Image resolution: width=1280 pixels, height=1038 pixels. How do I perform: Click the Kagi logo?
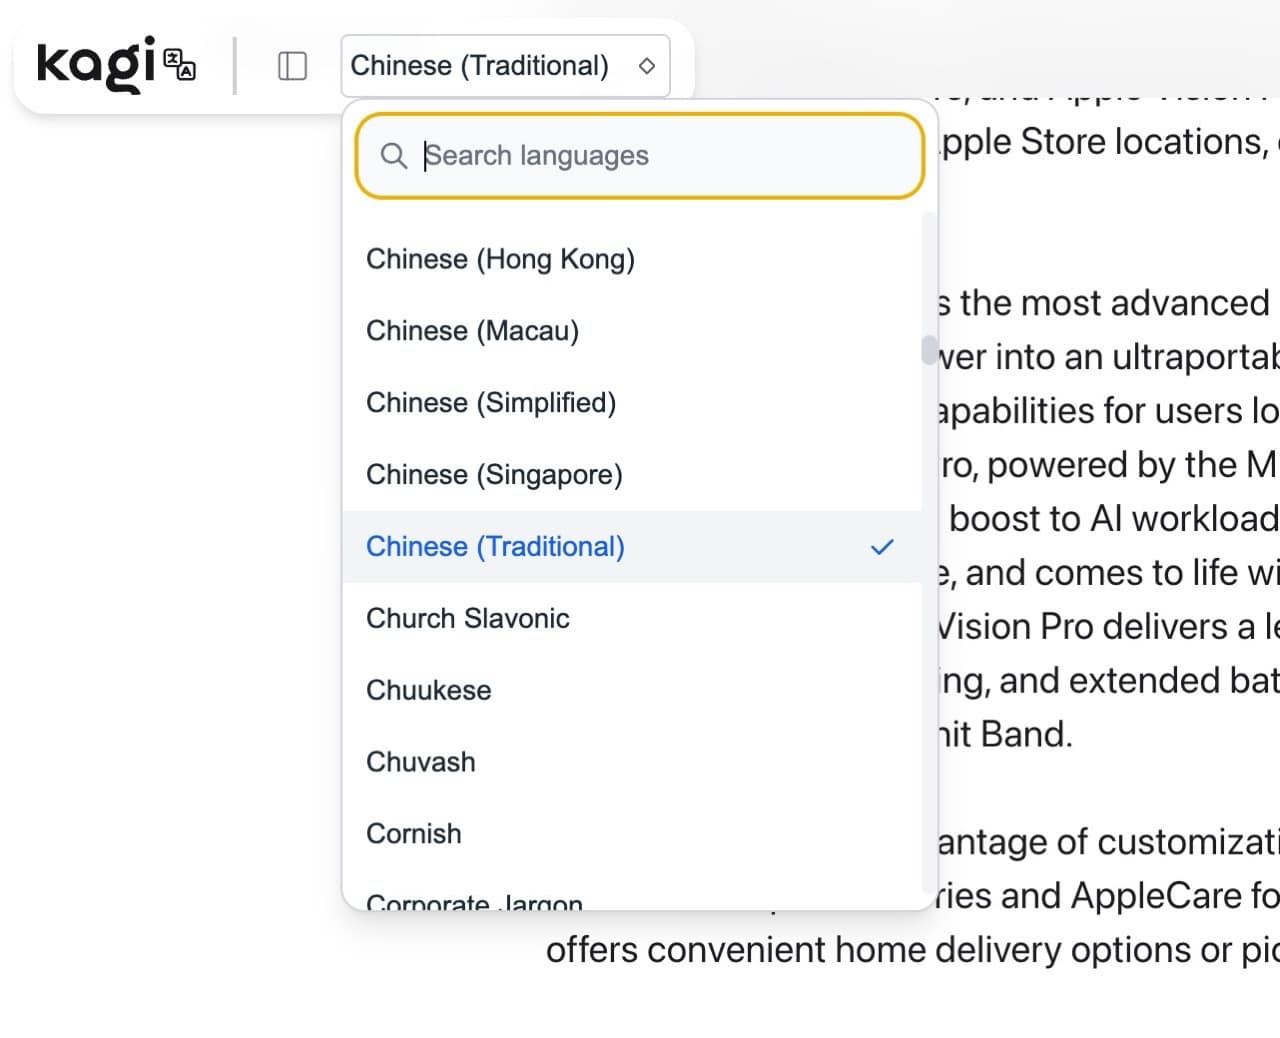click(x=96, y=64)
